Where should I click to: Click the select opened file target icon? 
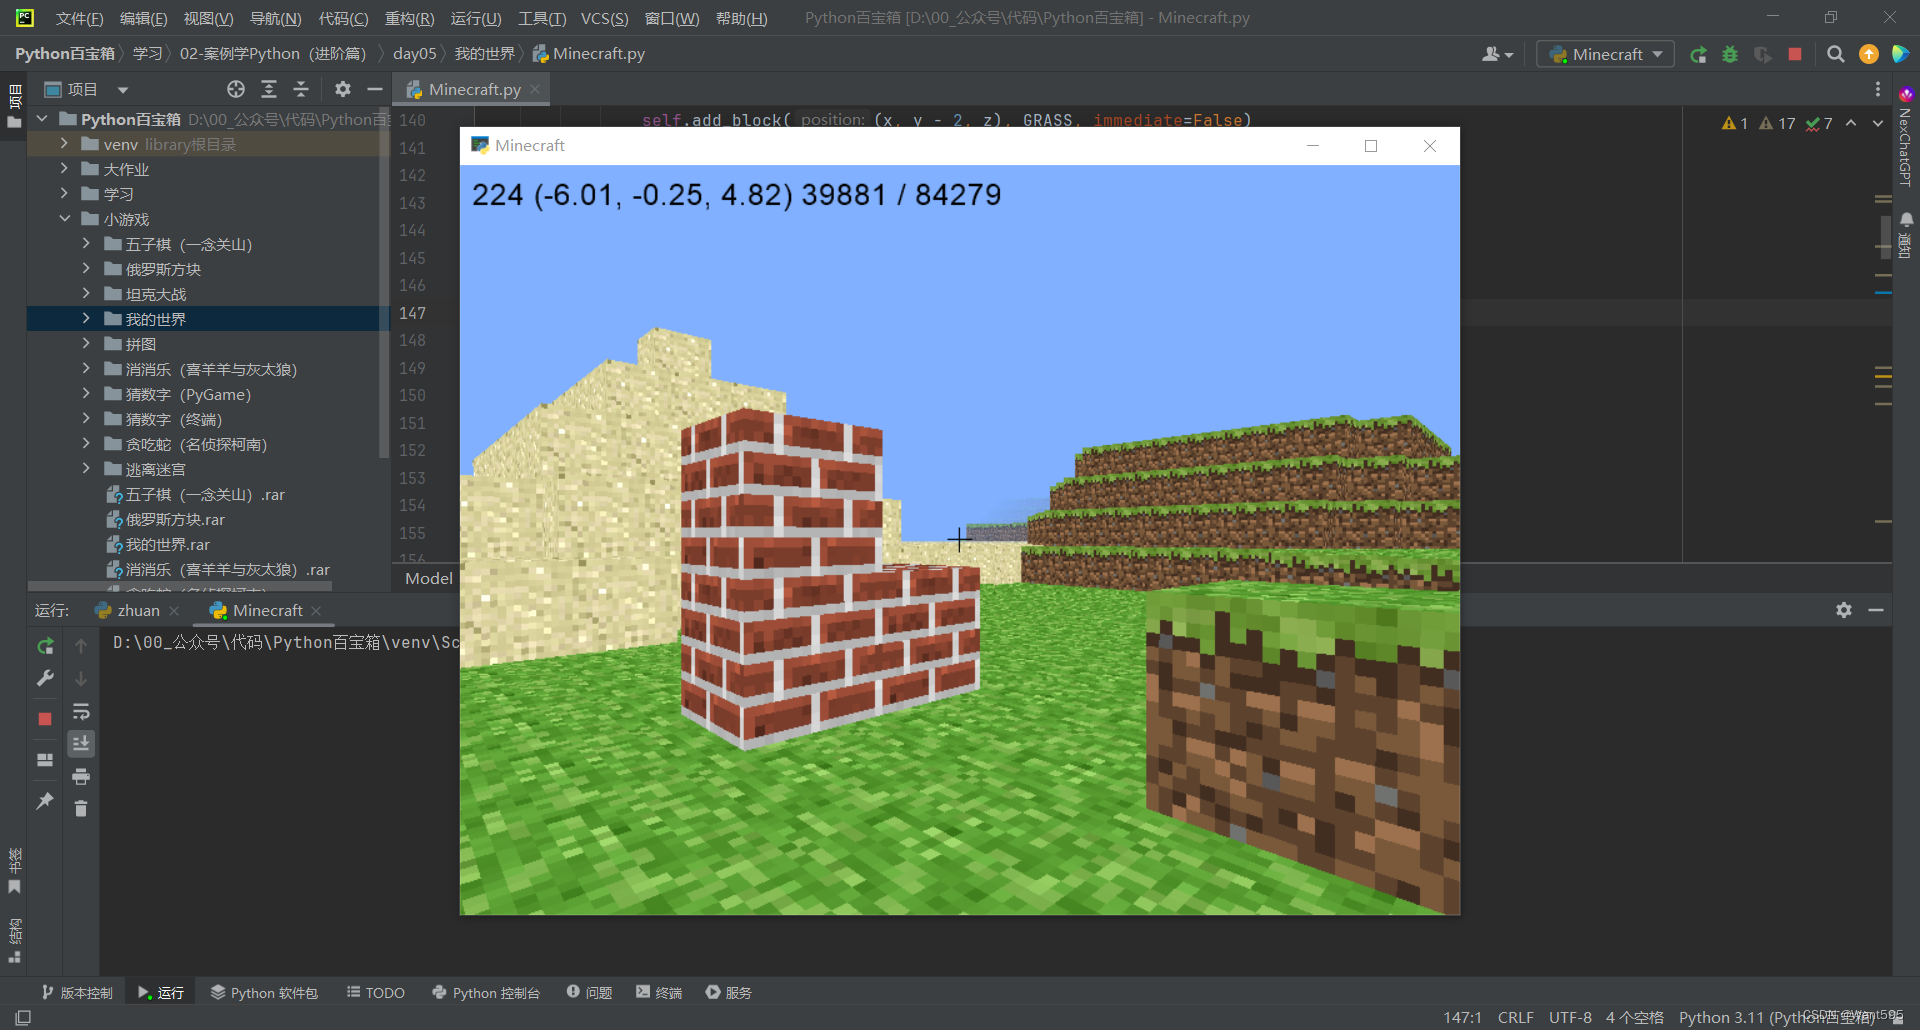coord(236,89)
